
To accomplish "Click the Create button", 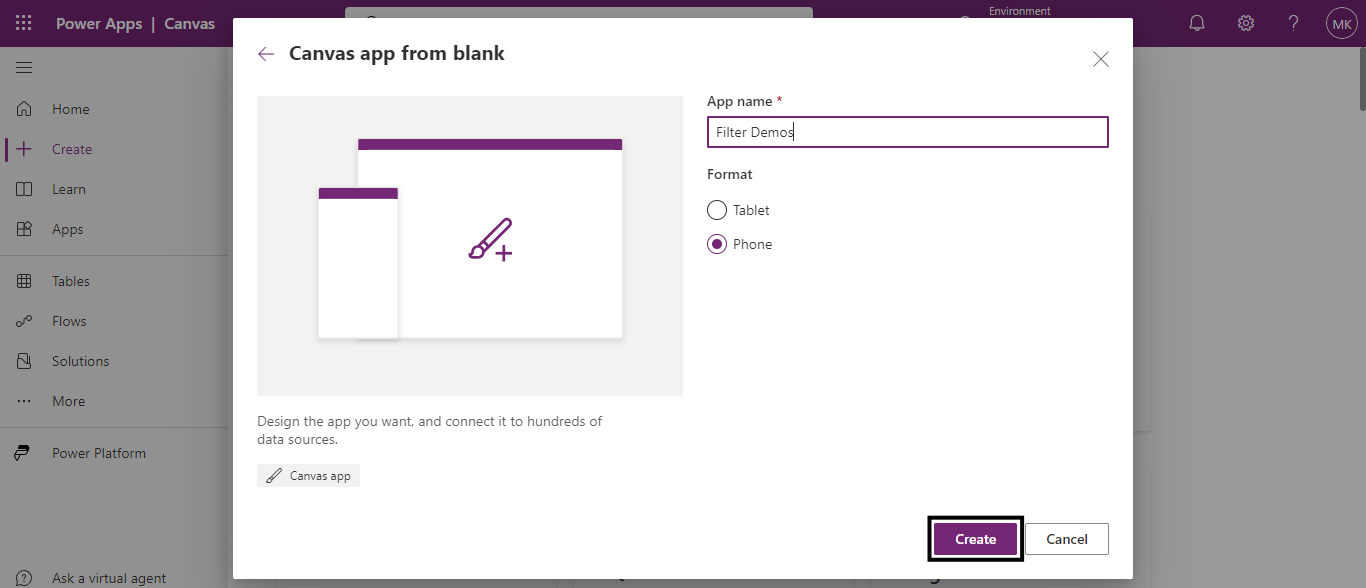I will 975,539.
